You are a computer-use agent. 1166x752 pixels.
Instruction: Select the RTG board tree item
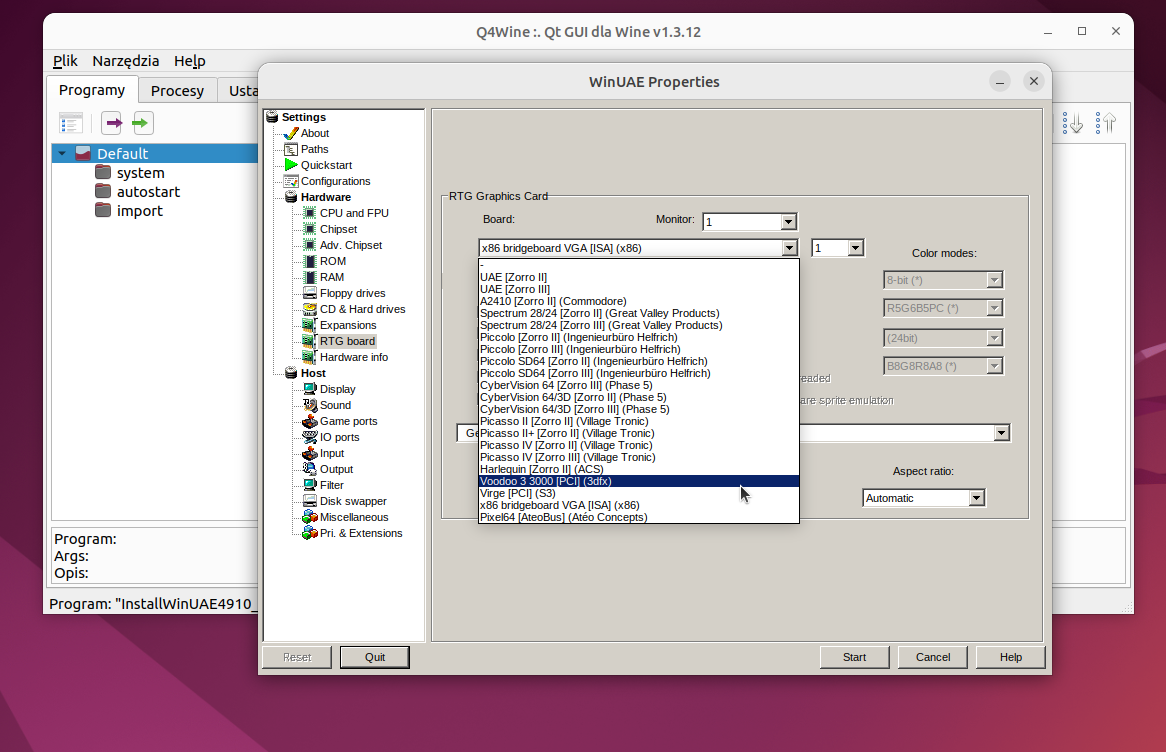pos(347,341)
